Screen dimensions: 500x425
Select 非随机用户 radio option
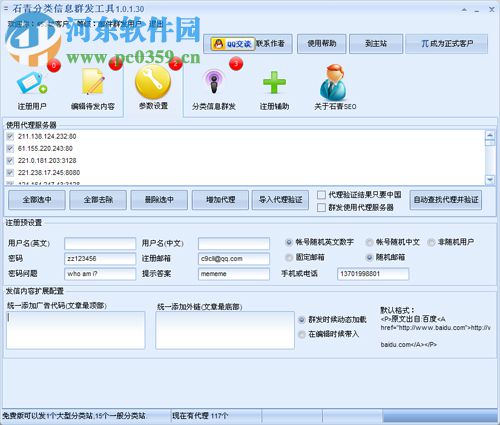coord(431,242)
